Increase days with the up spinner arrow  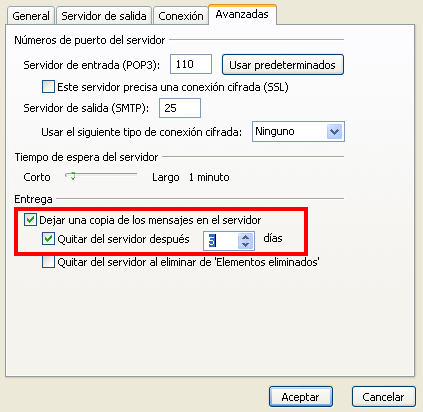pyautogui.click(x=246, y=237)
